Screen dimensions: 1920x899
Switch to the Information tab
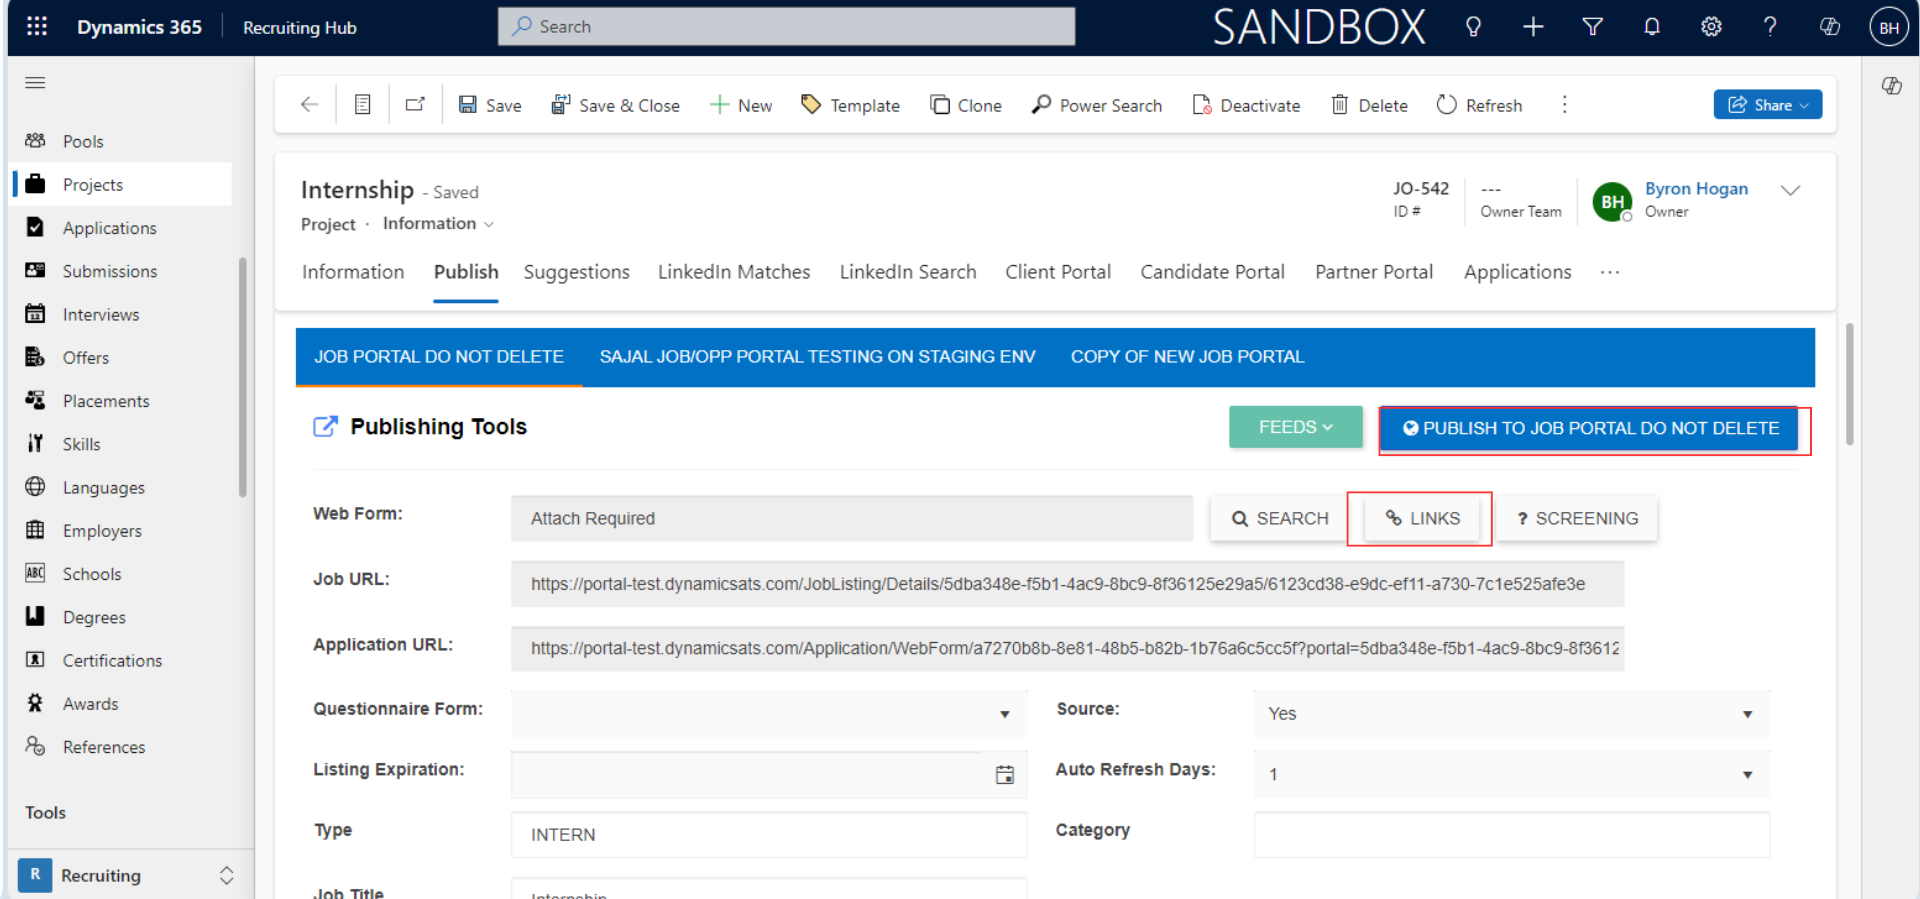click(x=353, y=272)
